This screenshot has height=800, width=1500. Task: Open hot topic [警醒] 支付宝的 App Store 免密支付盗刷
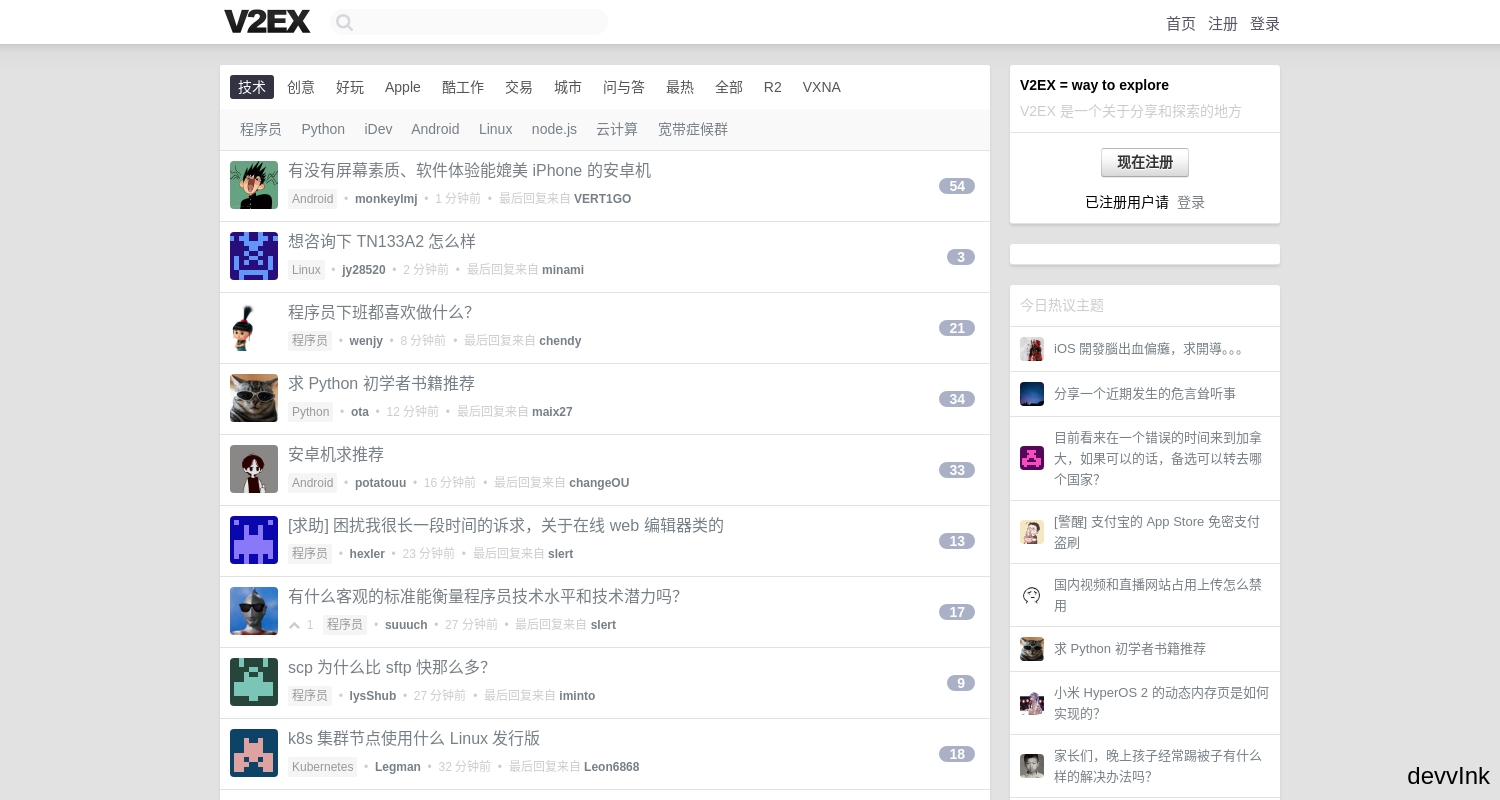[x=1157, y=532]
